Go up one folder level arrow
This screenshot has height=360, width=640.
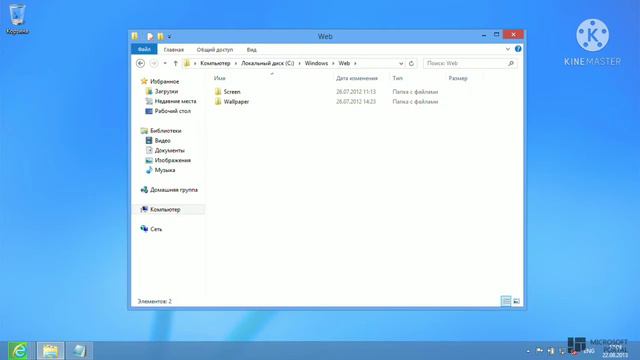coord(176,63)
